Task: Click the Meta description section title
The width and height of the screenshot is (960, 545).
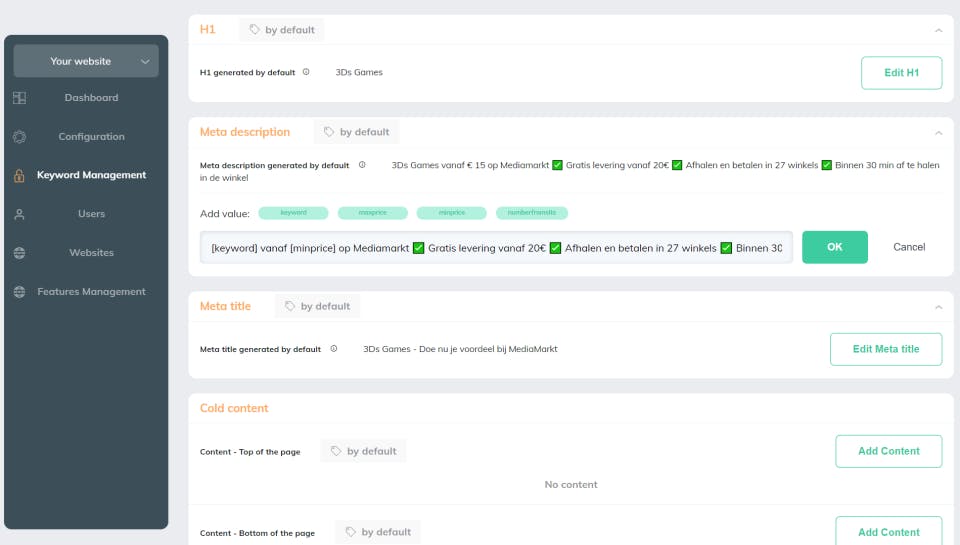Action: click(x=245, y=132)
